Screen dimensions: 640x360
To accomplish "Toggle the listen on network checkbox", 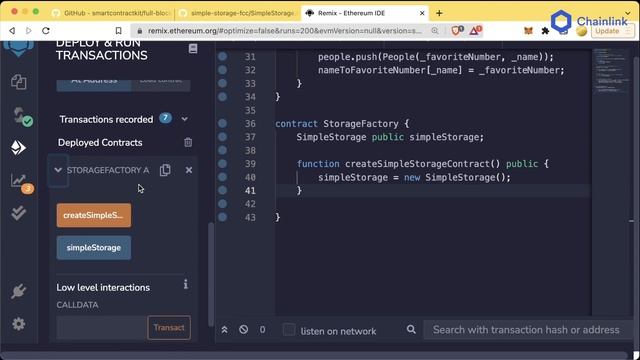I will coord(289,329).
